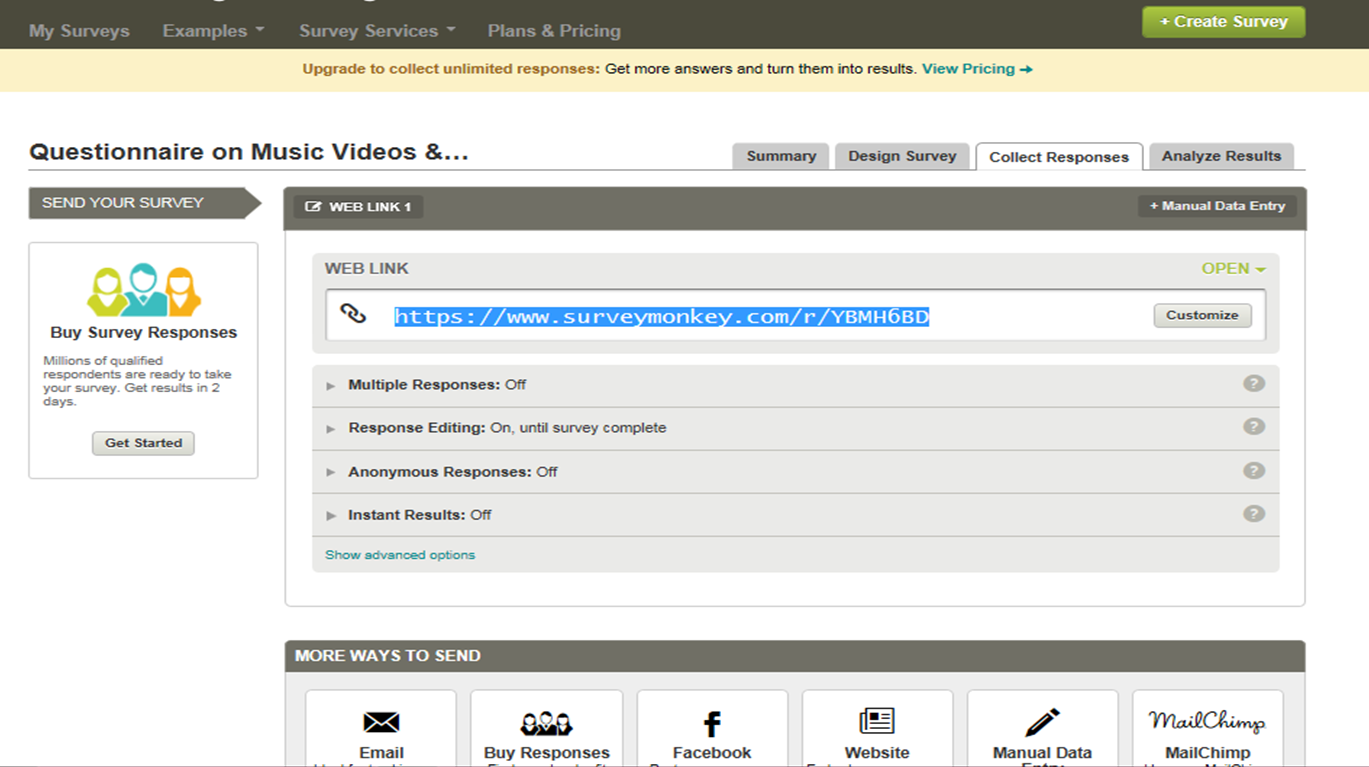This screenshot has height=767, width=1369.
Task: Click the + Manual Data Entry header button
Action: [1217, 206]
